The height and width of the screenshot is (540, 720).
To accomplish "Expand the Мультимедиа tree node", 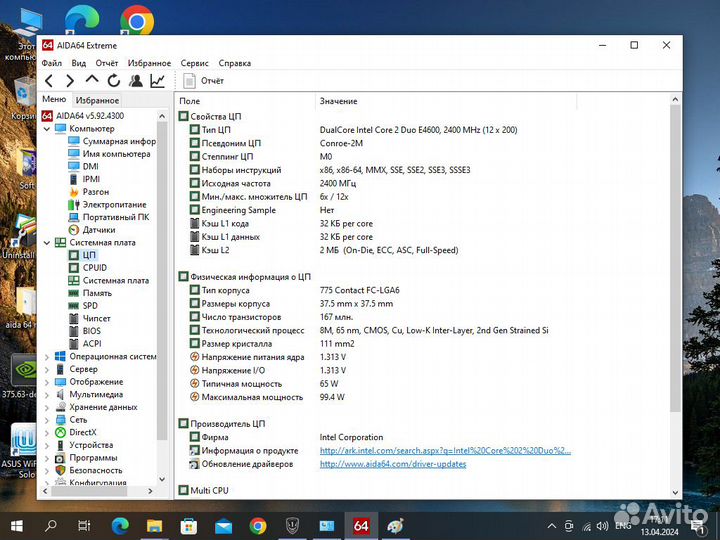I will [46, 394].
